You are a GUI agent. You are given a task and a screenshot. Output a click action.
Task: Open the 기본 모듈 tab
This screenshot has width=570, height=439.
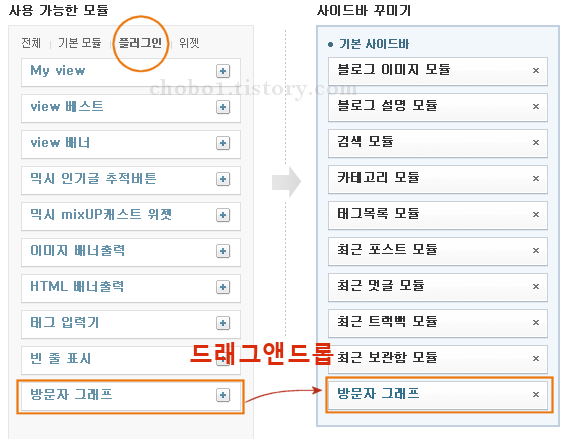[80, 43]
